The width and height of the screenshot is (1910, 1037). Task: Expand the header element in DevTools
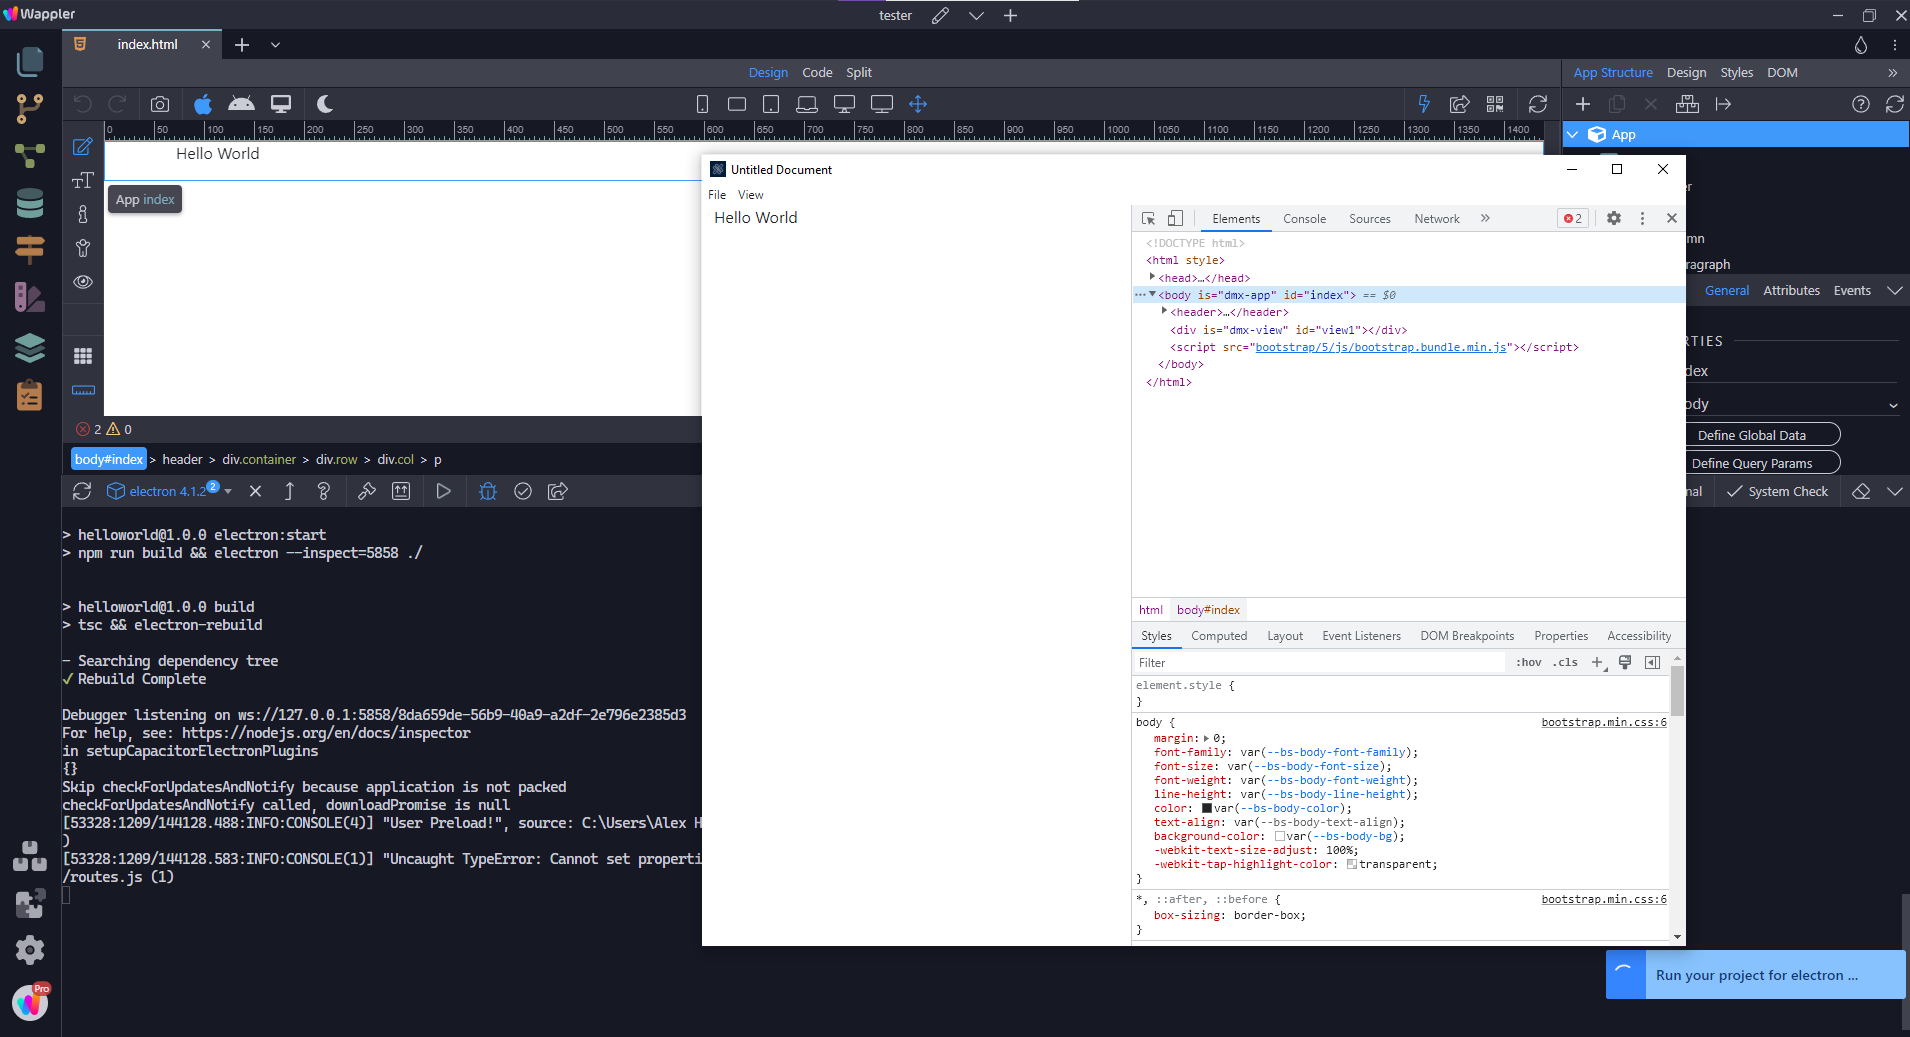click(1164, 311)
